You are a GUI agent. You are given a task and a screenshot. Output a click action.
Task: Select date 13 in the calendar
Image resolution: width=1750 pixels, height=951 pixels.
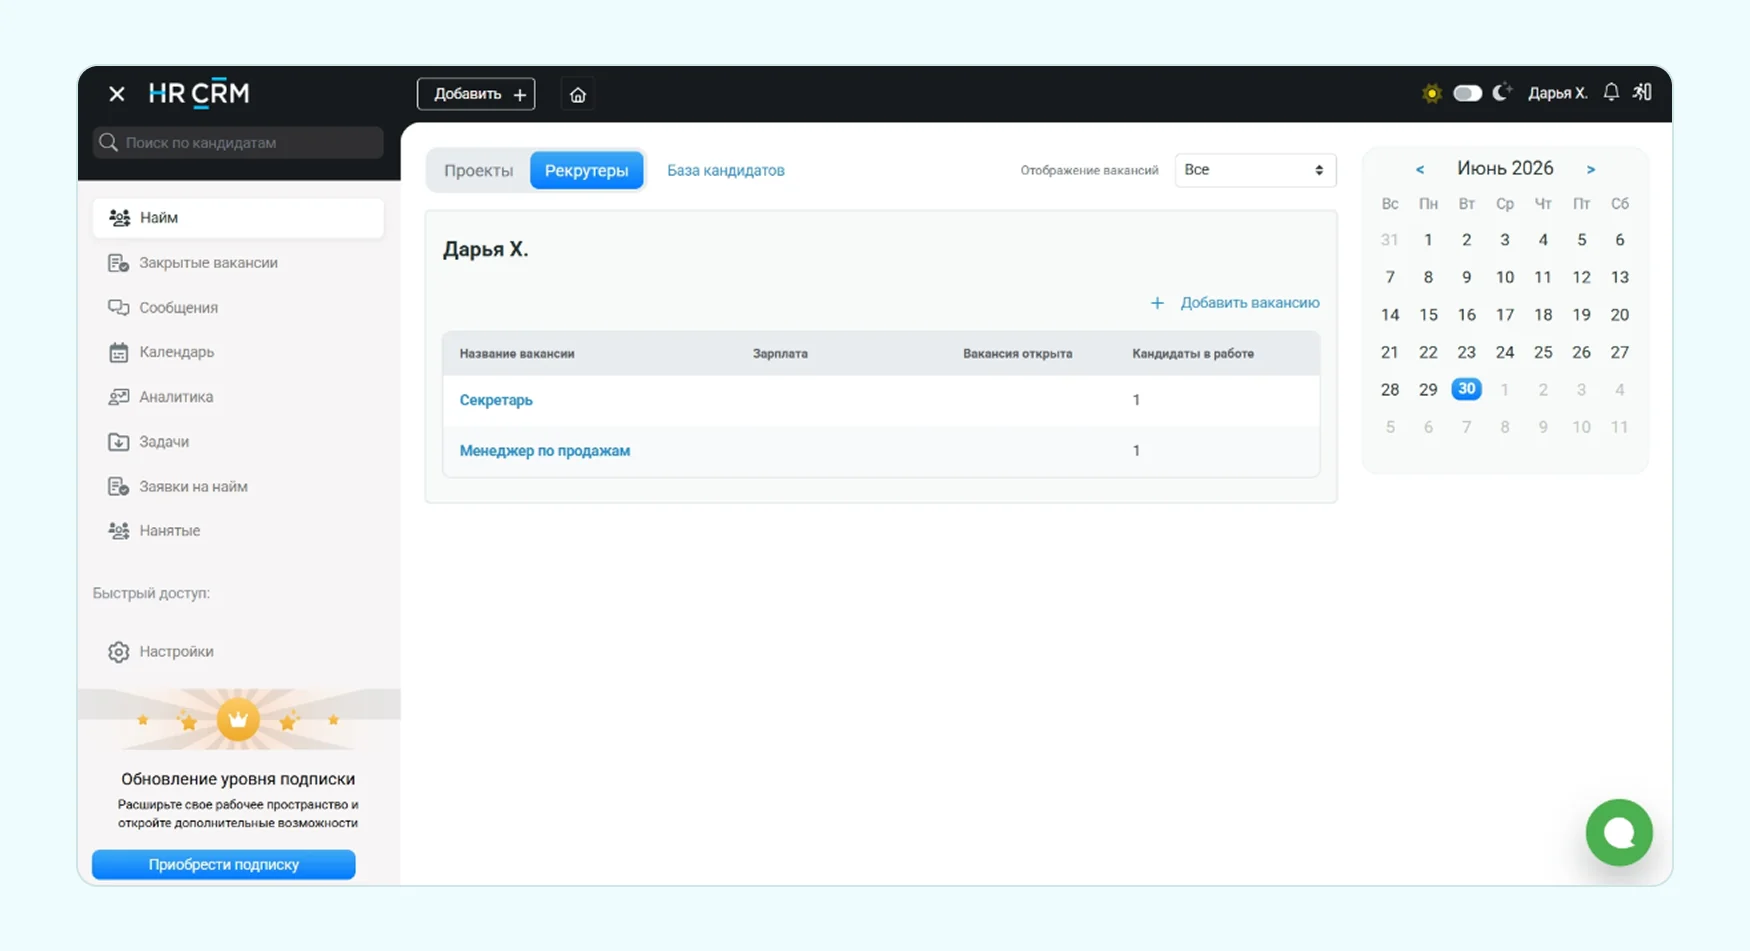click(1620, 277)
